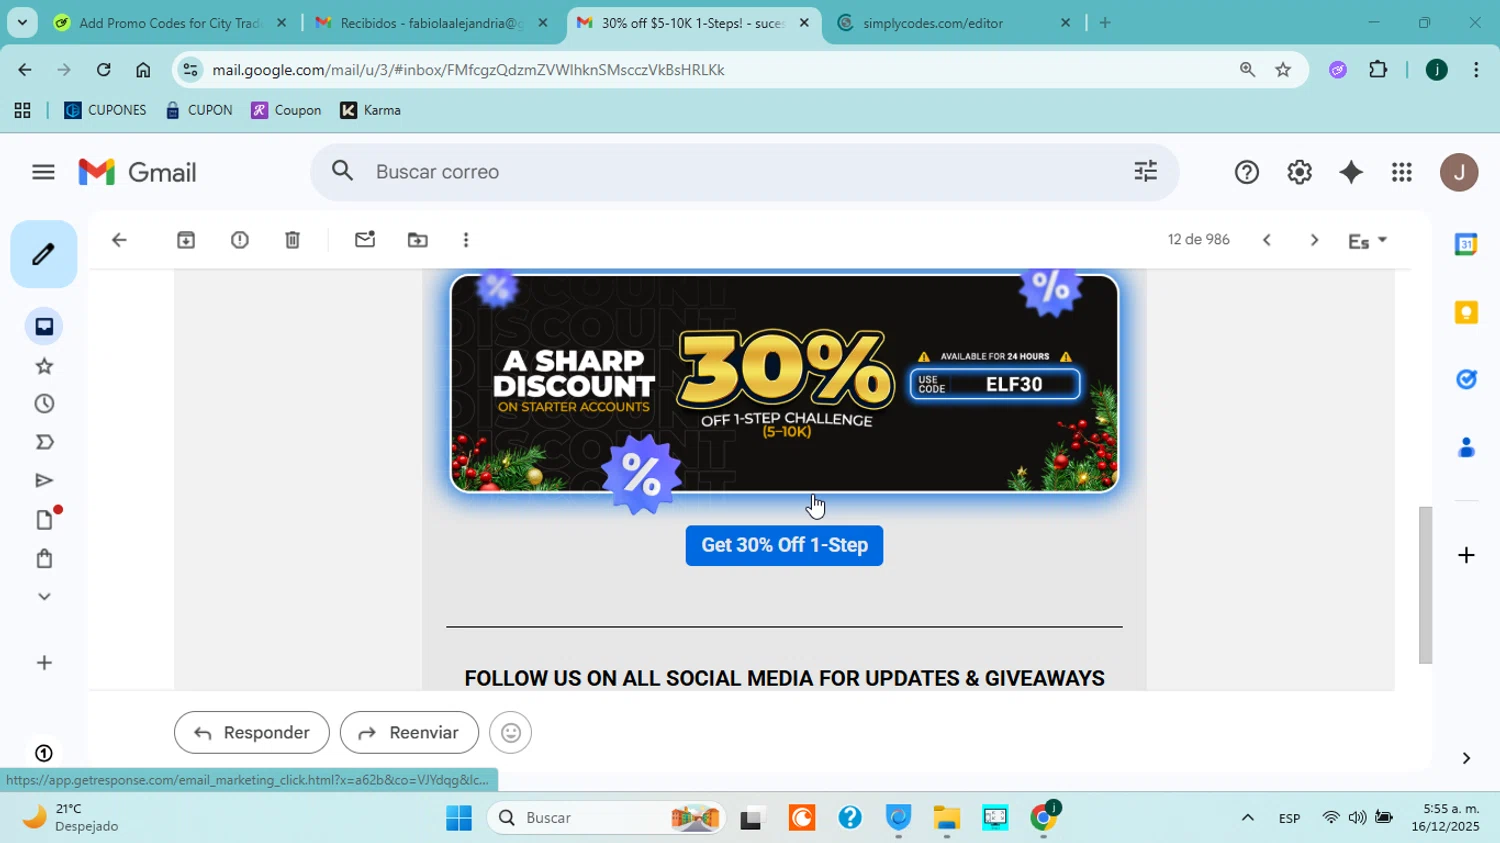Open Gemini sparkle assistant icon
This screenshot has height=843, width=1500.
[x=1351, y=172]
